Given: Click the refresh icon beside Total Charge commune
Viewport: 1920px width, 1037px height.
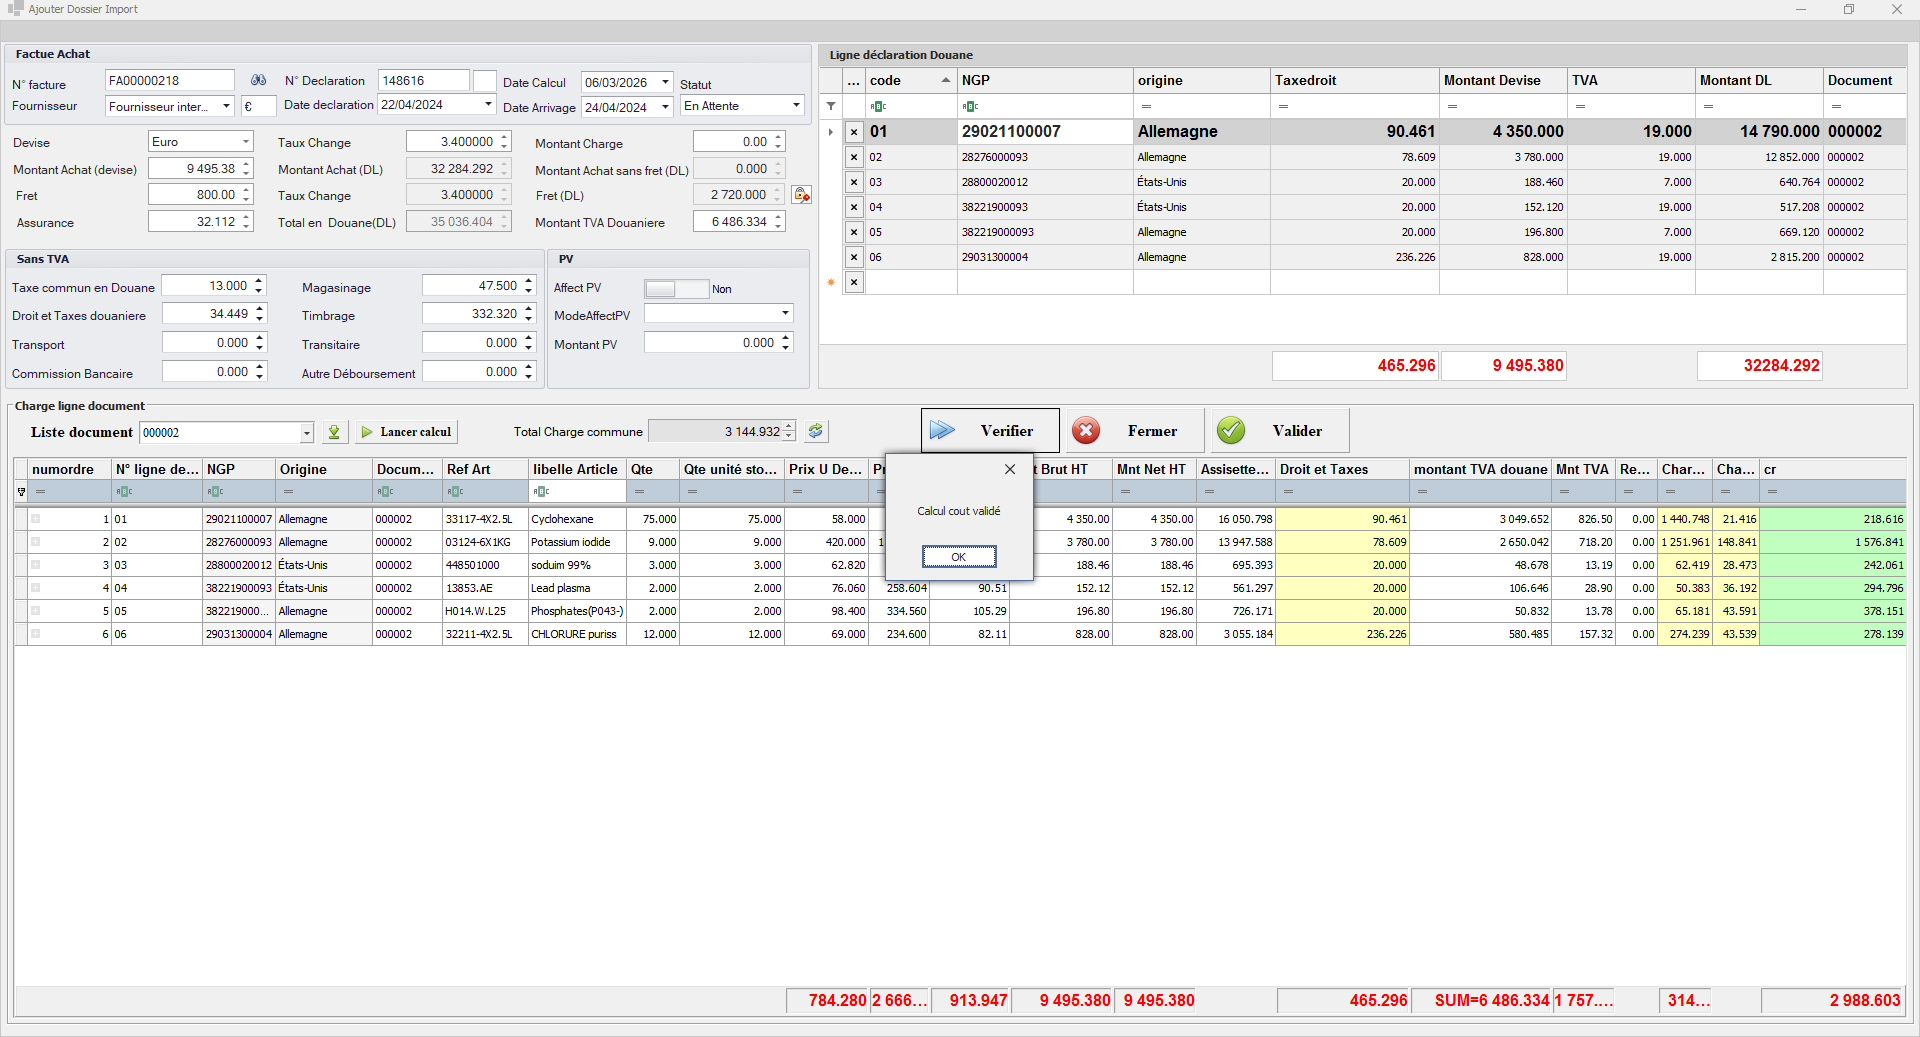Looking at the screenshot, I should pos(816,431).
